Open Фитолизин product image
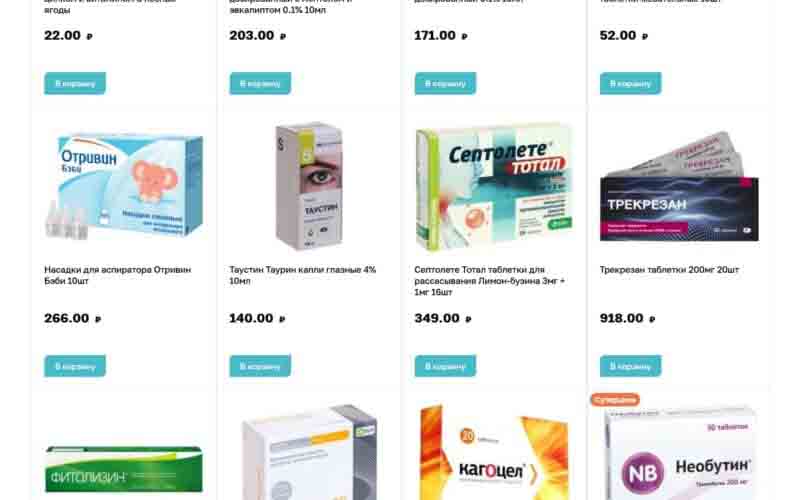800x500 pixels. pos(124,469)
